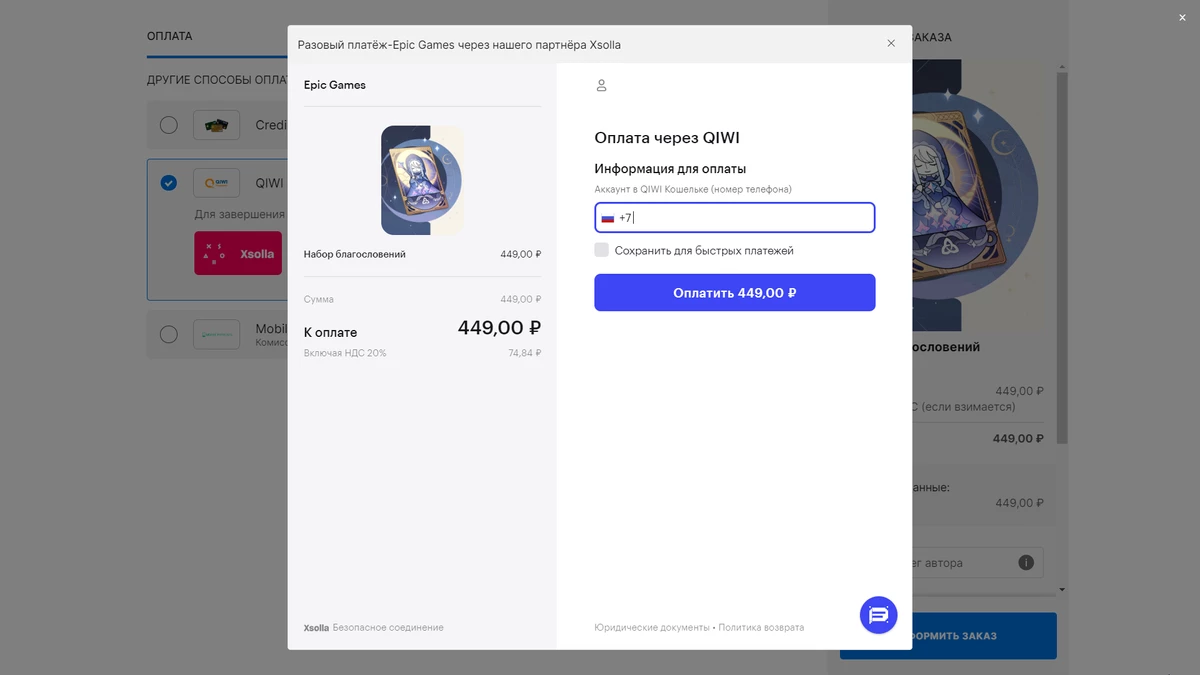Click the product image in dialog
The image size is (1200, 675).
pyautogui.click(x=422, y=180)
